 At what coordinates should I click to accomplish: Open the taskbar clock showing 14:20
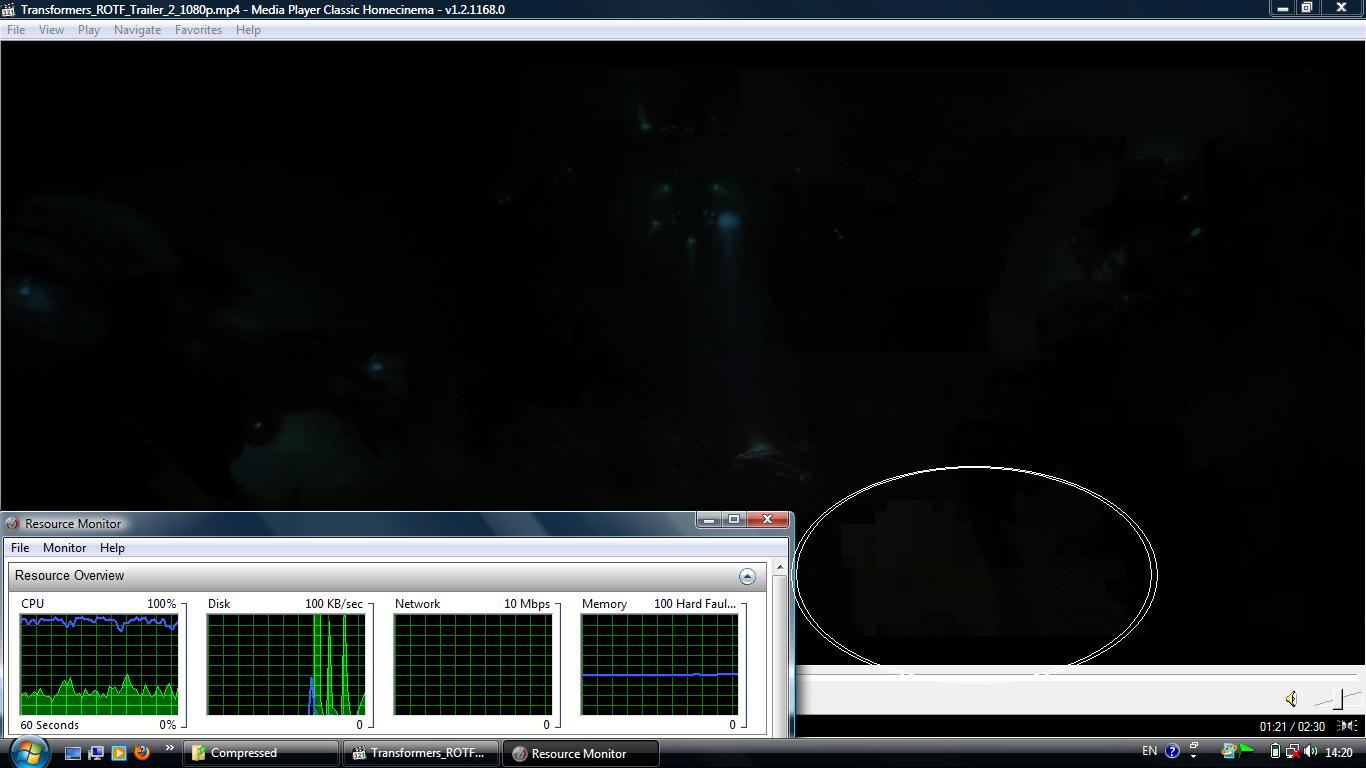pyautogui.click(x=1338, y=752)
